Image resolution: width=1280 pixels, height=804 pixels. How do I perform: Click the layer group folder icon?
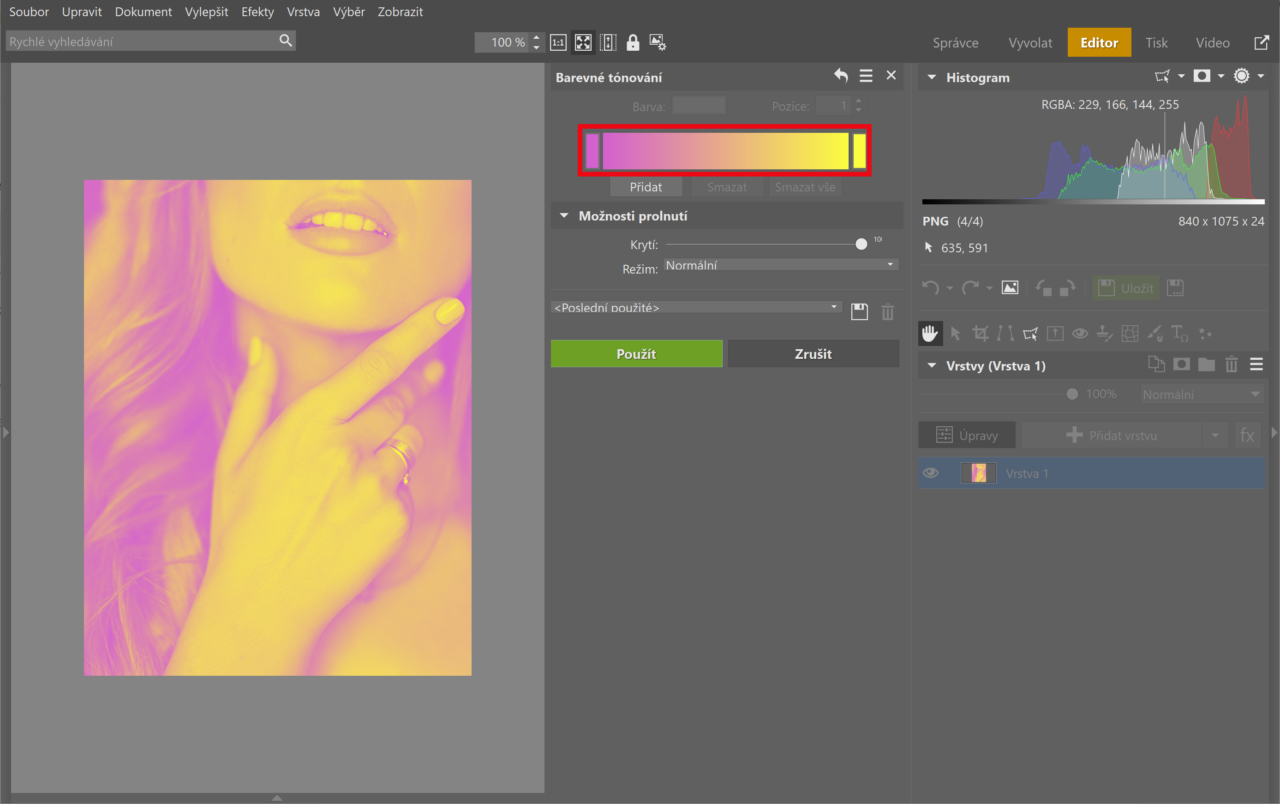tap(1206, 365)
